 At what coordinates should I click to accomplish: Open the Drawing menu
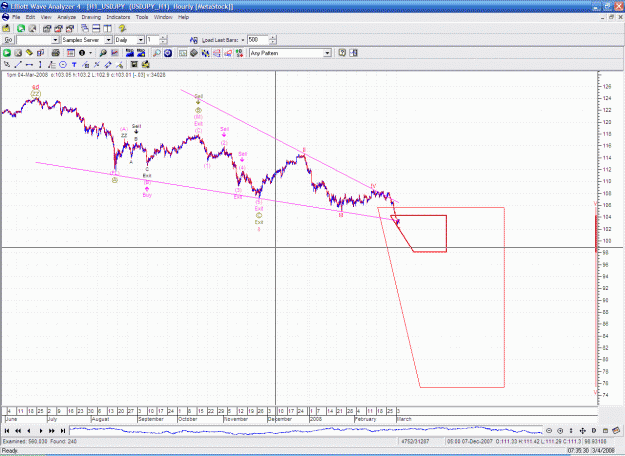pyautogui.click(x=91, y=18)
